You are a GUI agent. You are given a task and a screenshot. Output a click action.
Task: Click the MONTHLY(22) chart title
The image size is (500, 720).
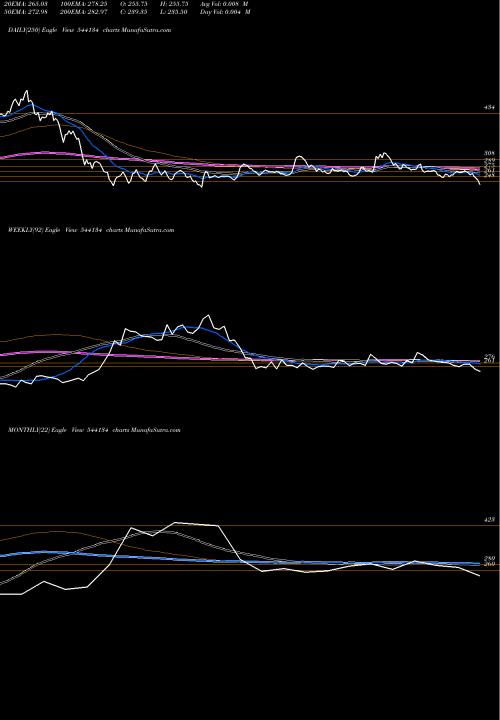(94, 430)
